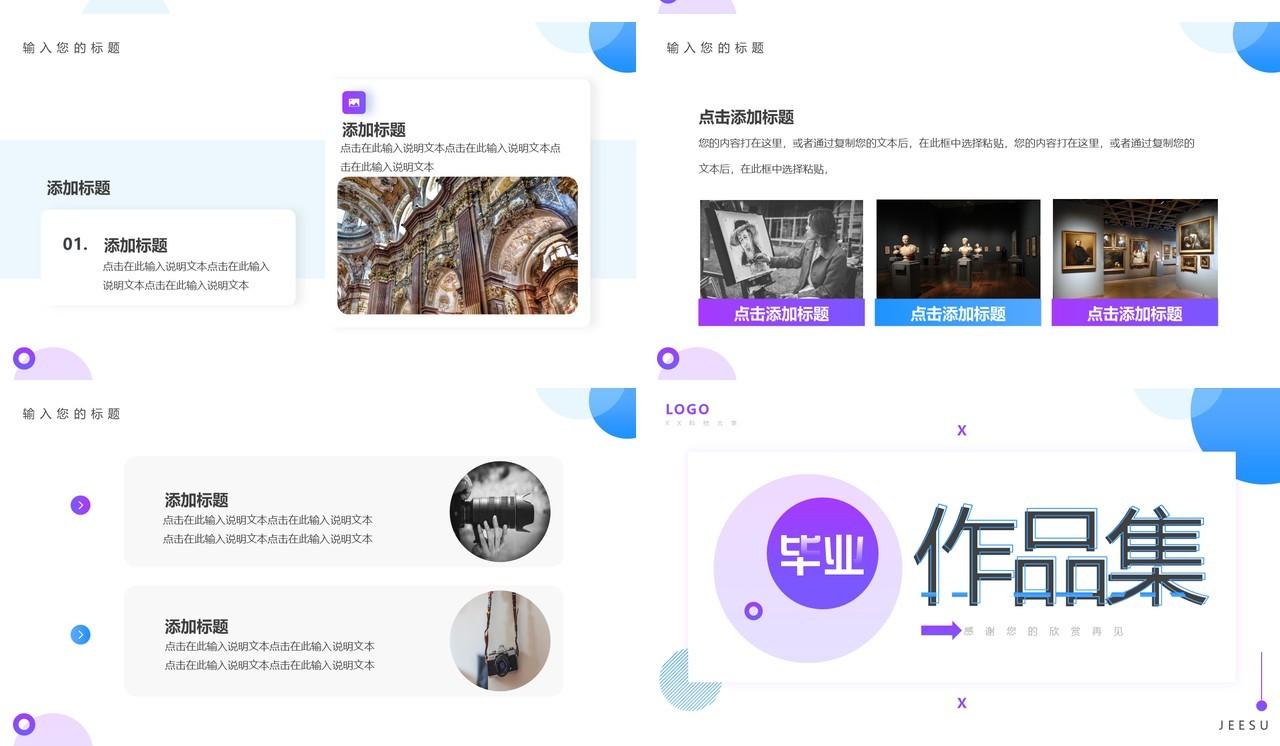Click 添加标题 next to the 01. number
Screen dimensions: 1280x746
point(136,245)
